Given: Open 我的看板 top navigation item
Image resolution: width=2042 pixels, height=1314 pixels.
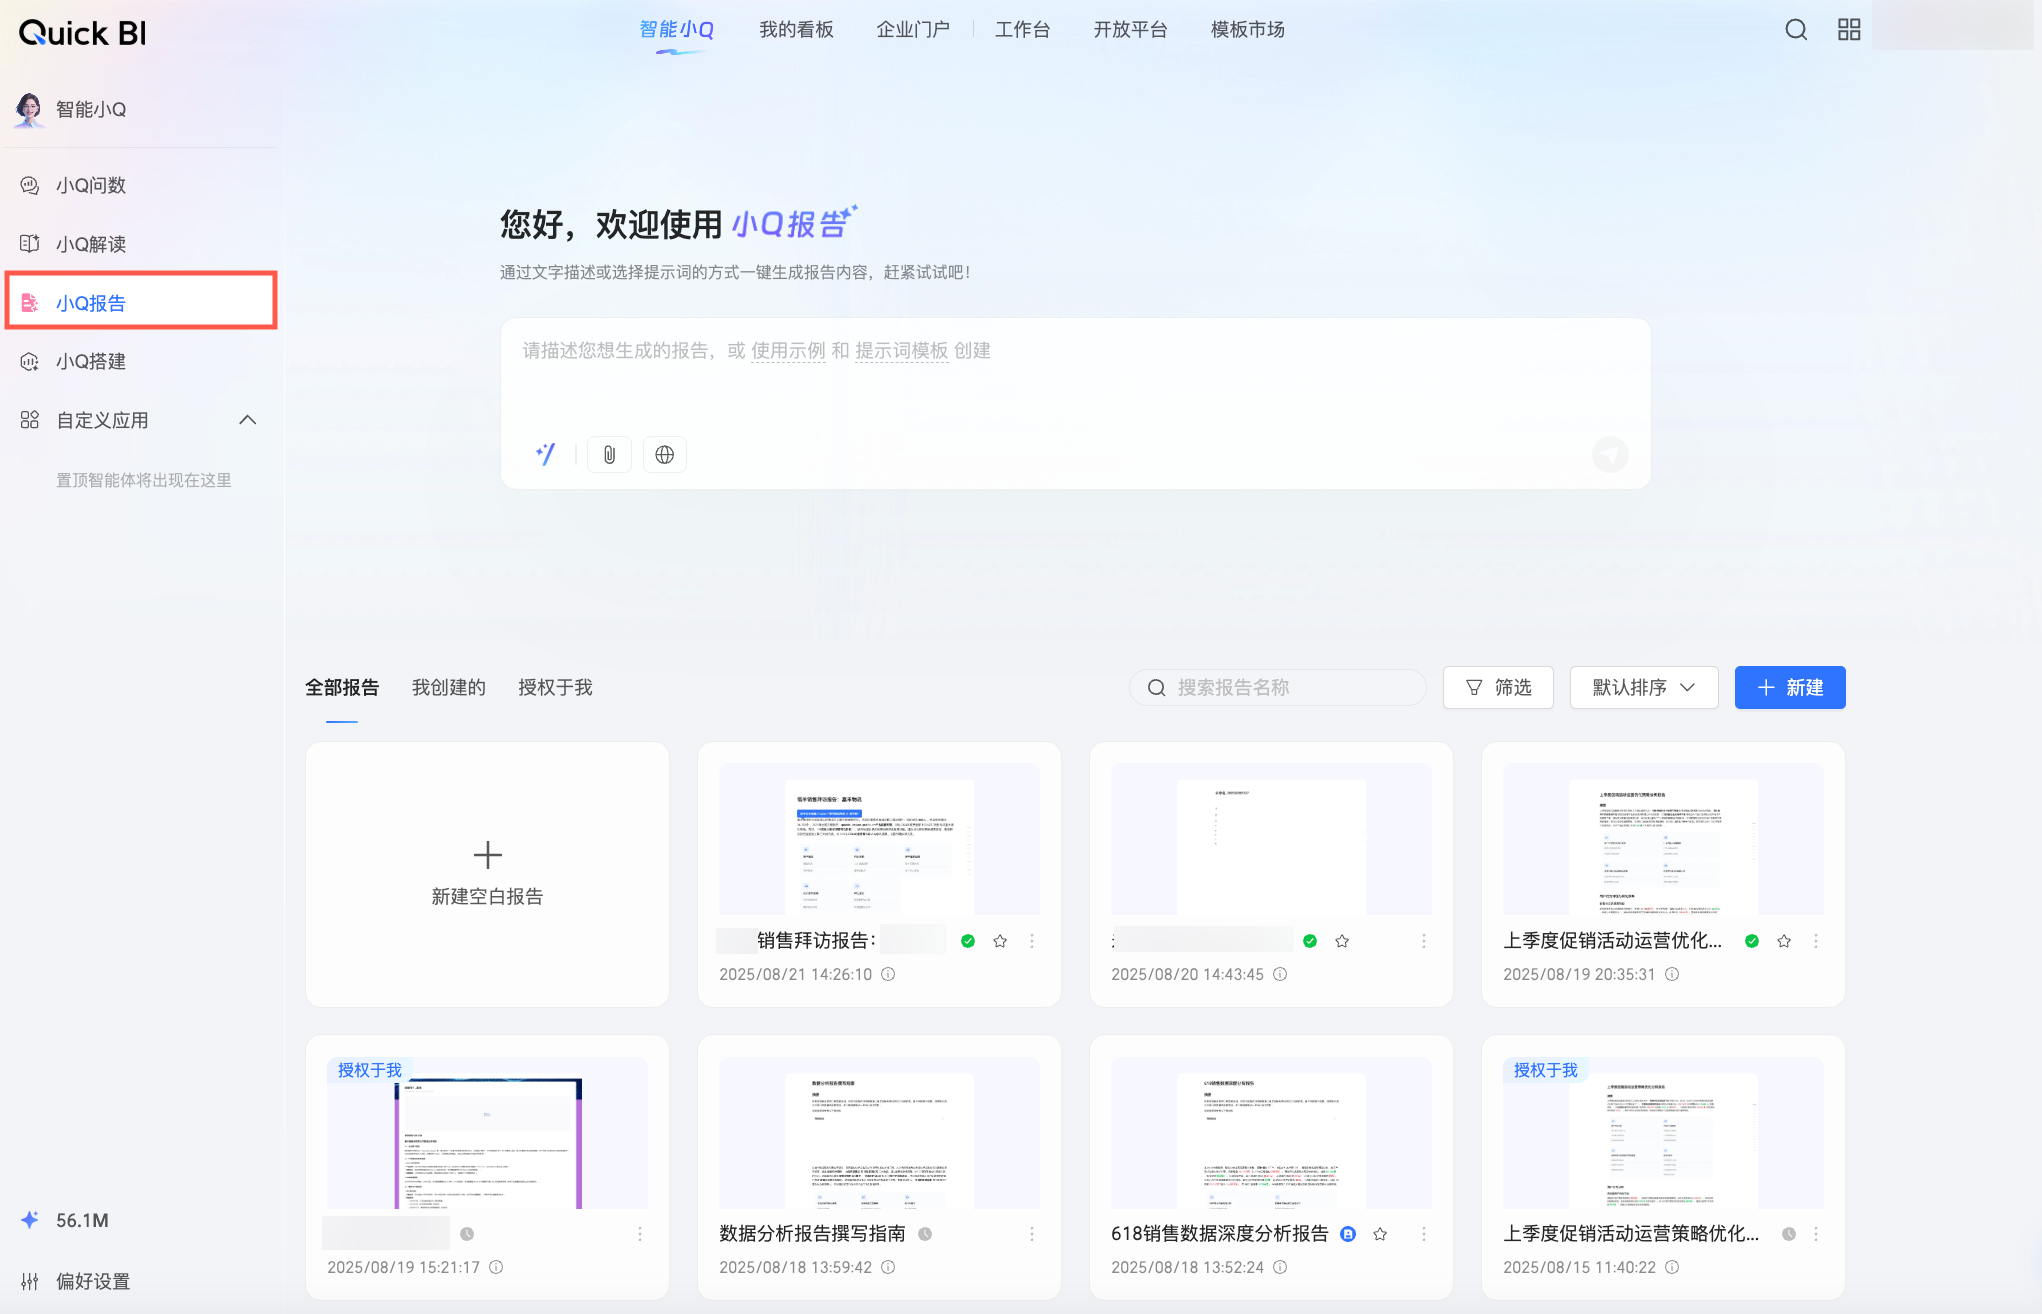Looking at the screenshot, I should coord(796,30).
